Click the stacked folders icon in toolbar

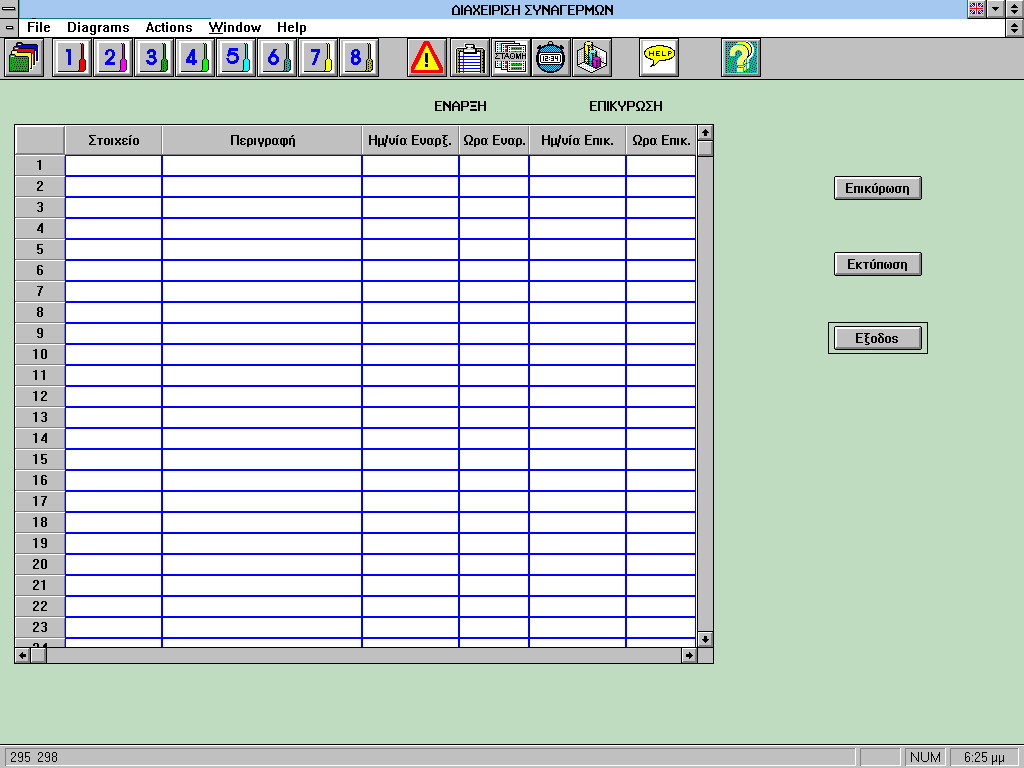pos(24,58)
